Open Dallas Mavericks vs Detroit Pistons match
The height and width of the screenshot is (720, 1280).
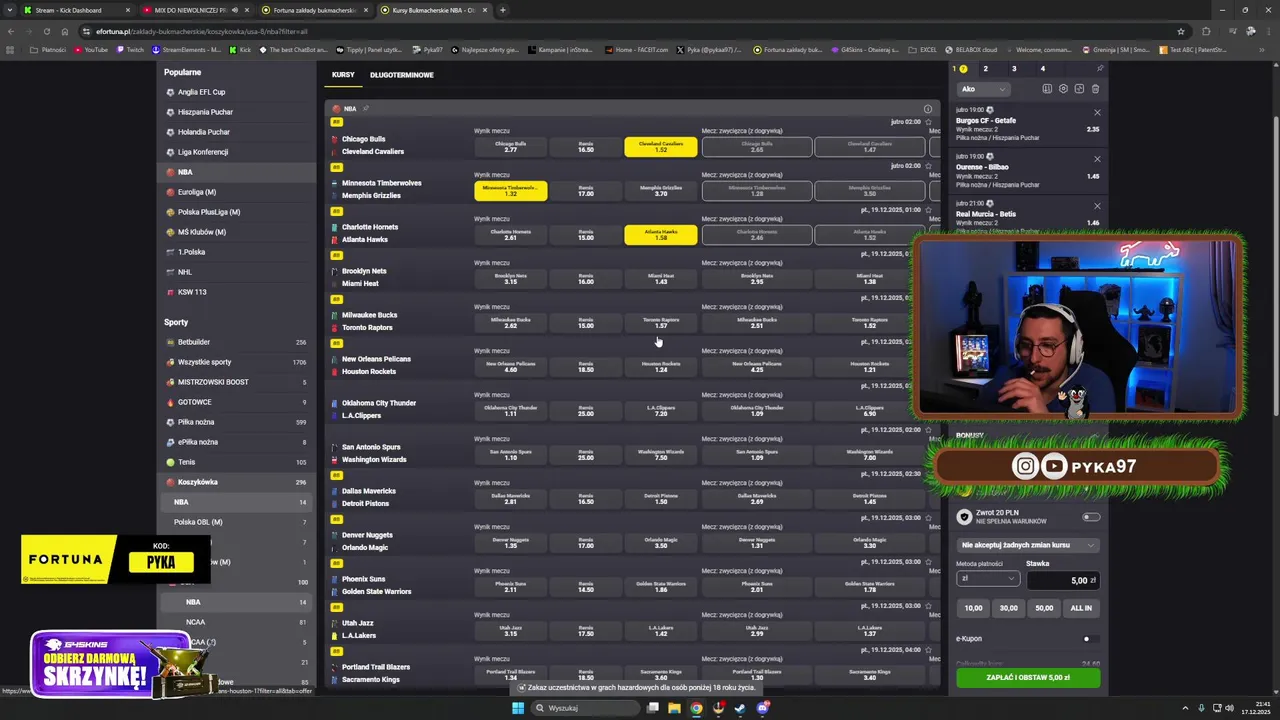click(x=369, y=497)
